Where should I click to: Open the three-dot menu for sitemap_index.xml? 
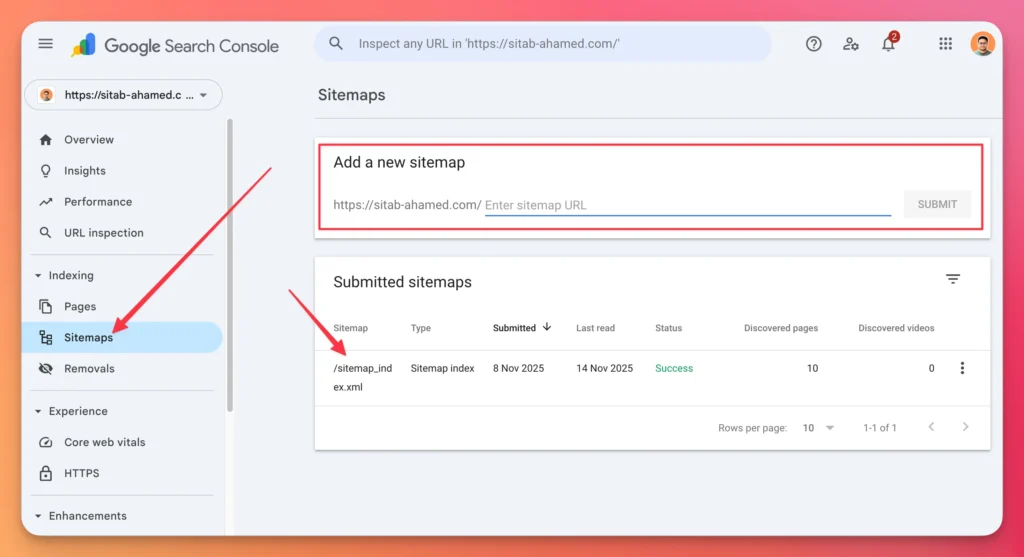[962, 368]
